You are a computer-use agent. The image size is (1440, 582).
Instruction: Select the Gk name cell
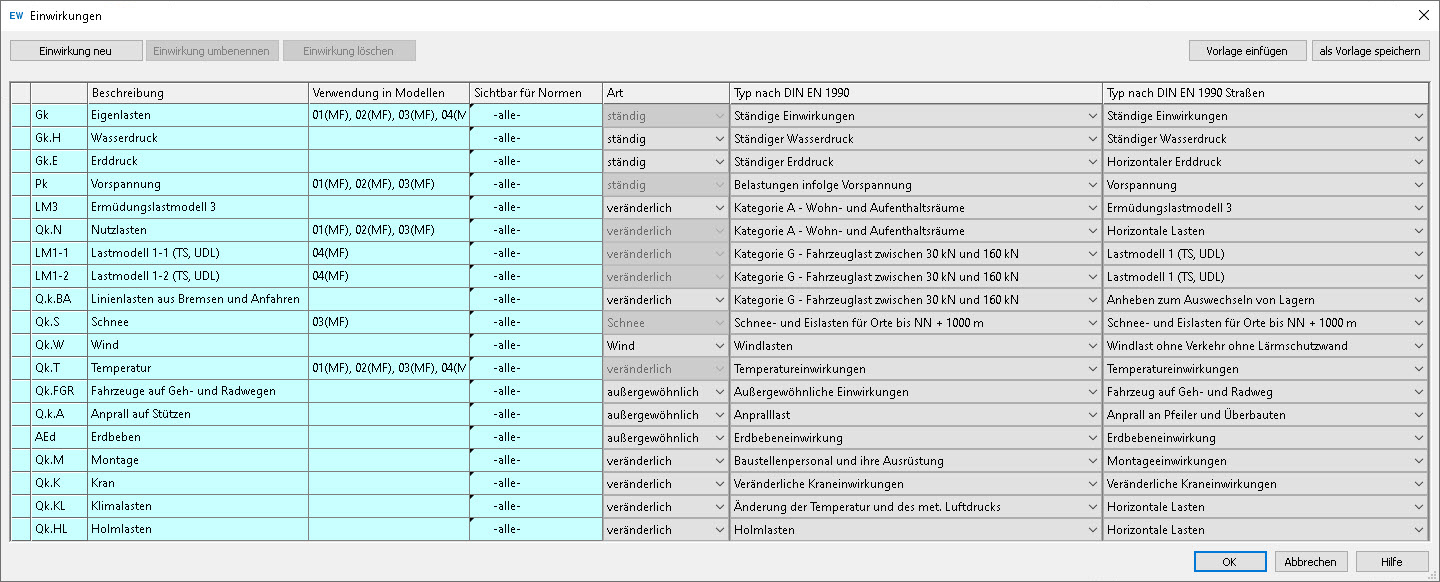59,116
